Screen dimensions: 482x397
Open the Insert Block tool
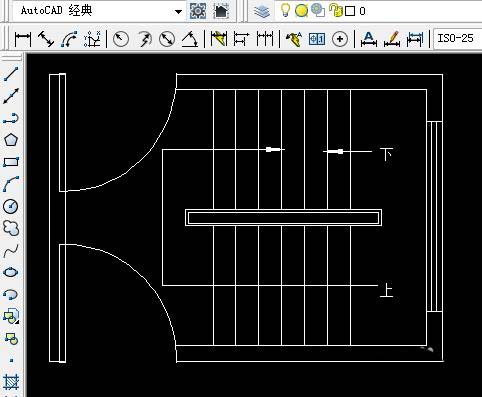click(x=11, y=316)
